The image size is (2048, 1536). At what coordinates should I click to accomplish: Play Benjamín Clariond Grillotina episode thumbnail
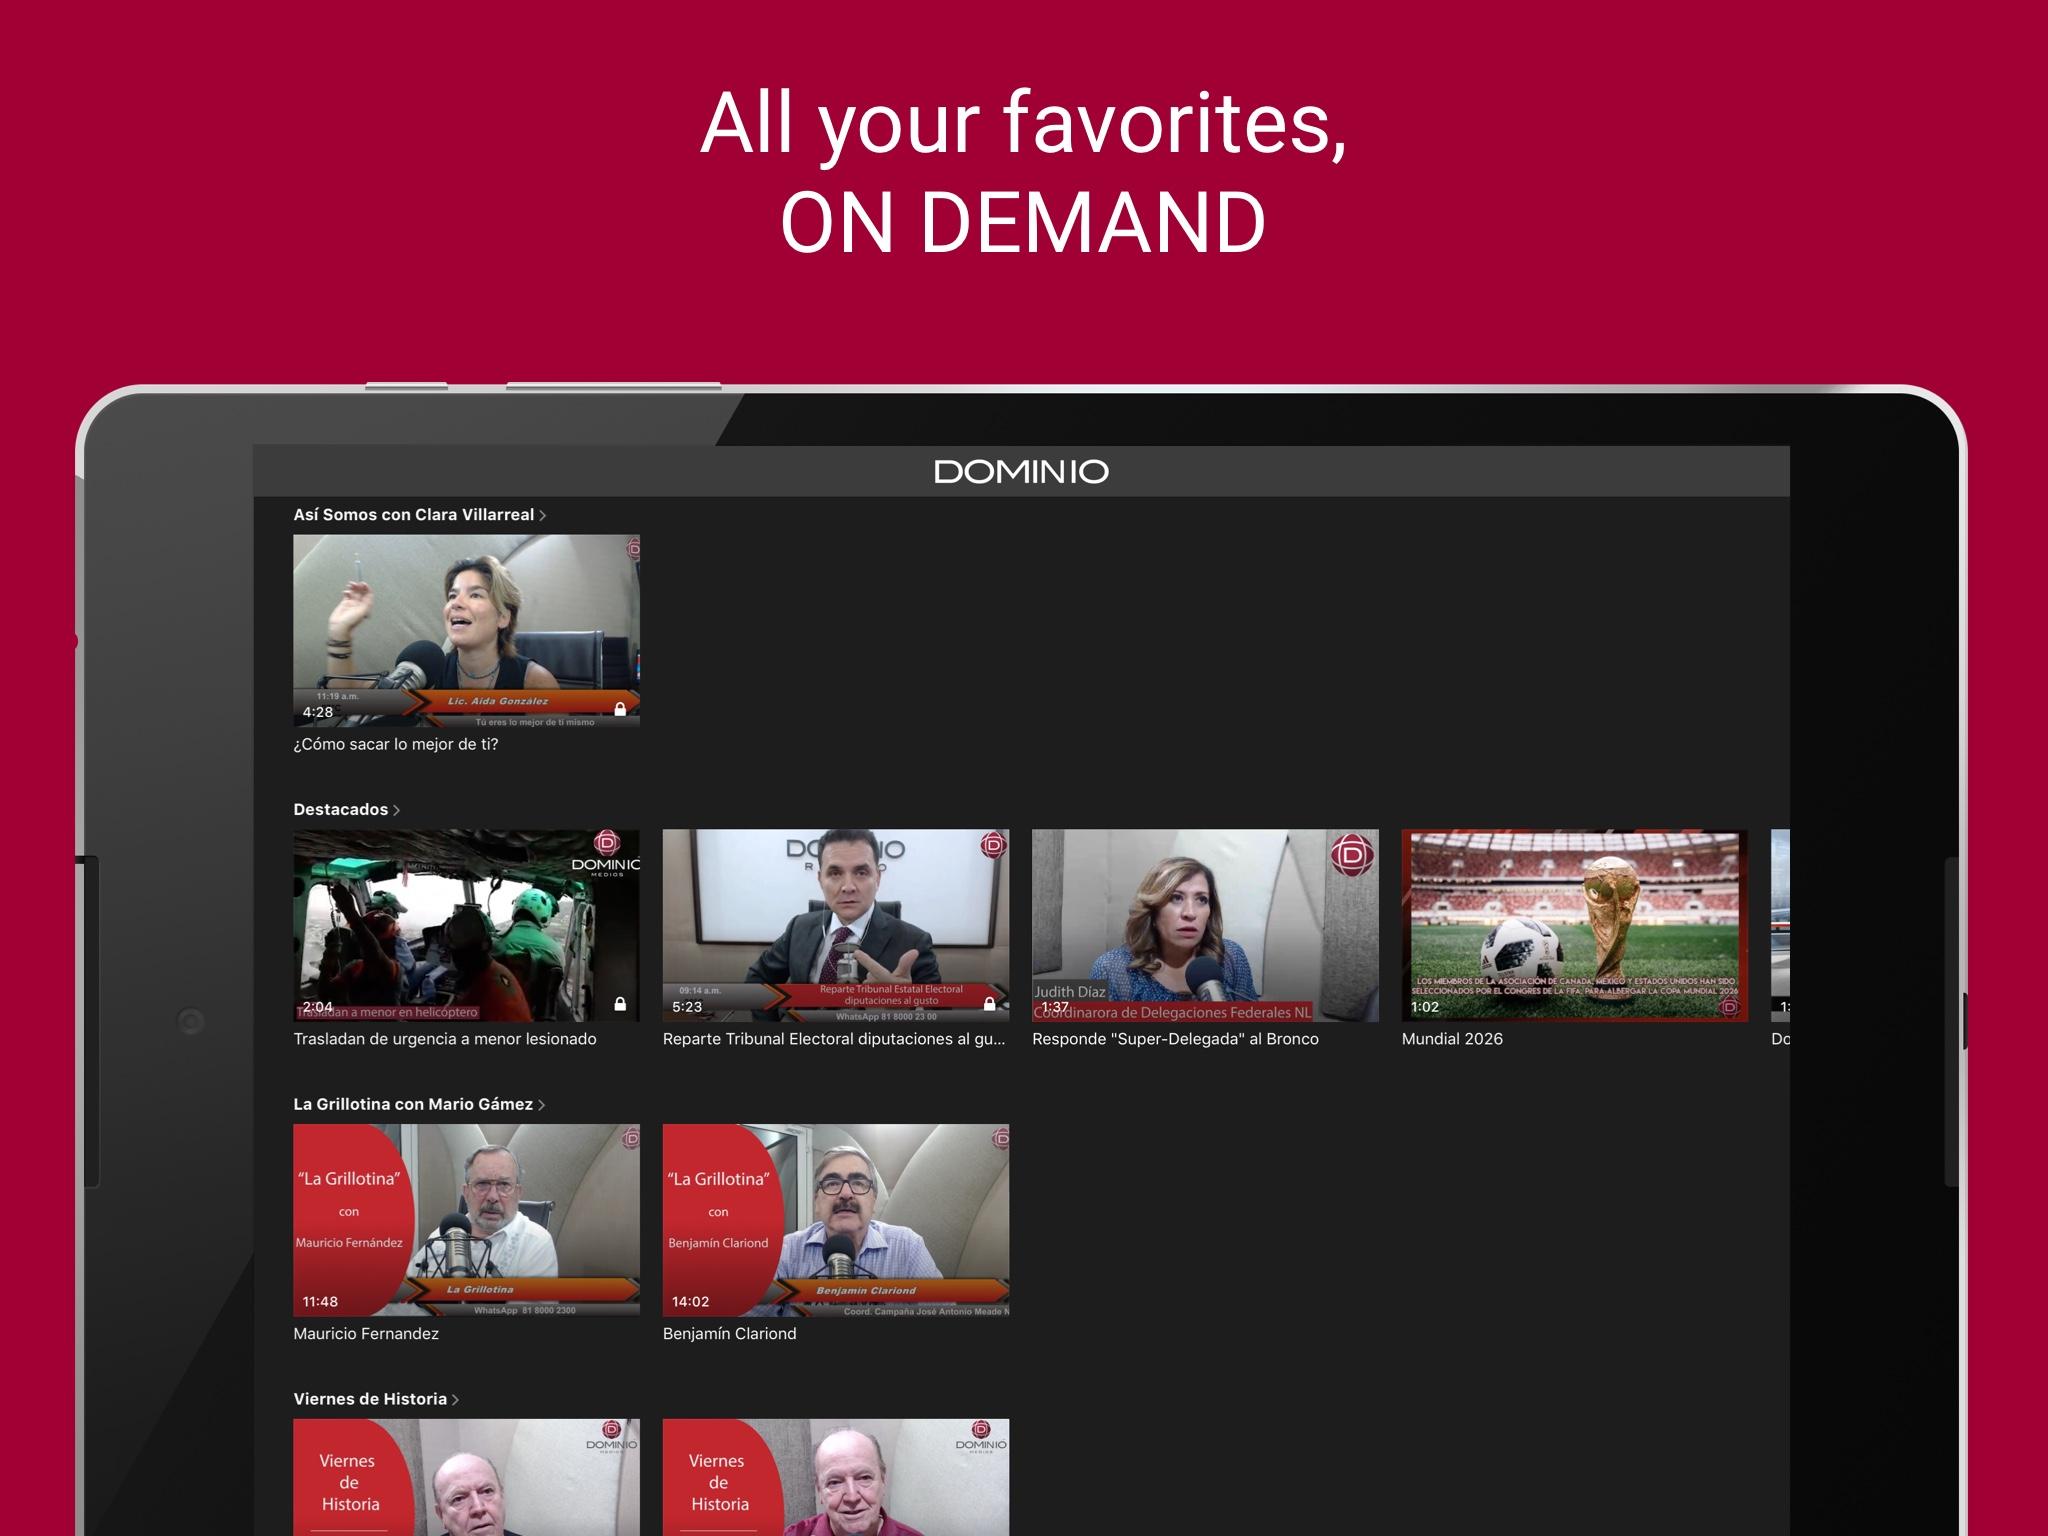(835, 1219)
